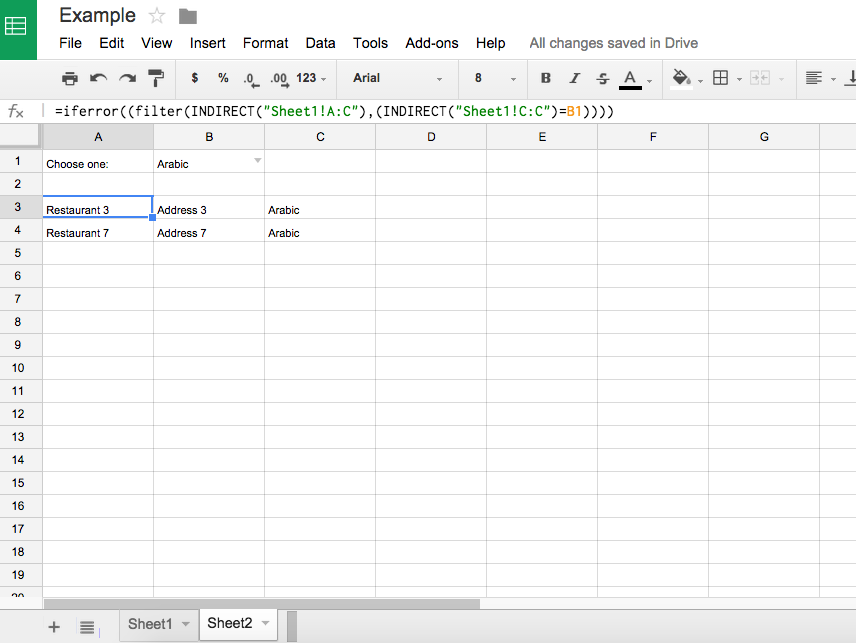Open the File menu
Viewport: 856px width, 643px height.
70,43
